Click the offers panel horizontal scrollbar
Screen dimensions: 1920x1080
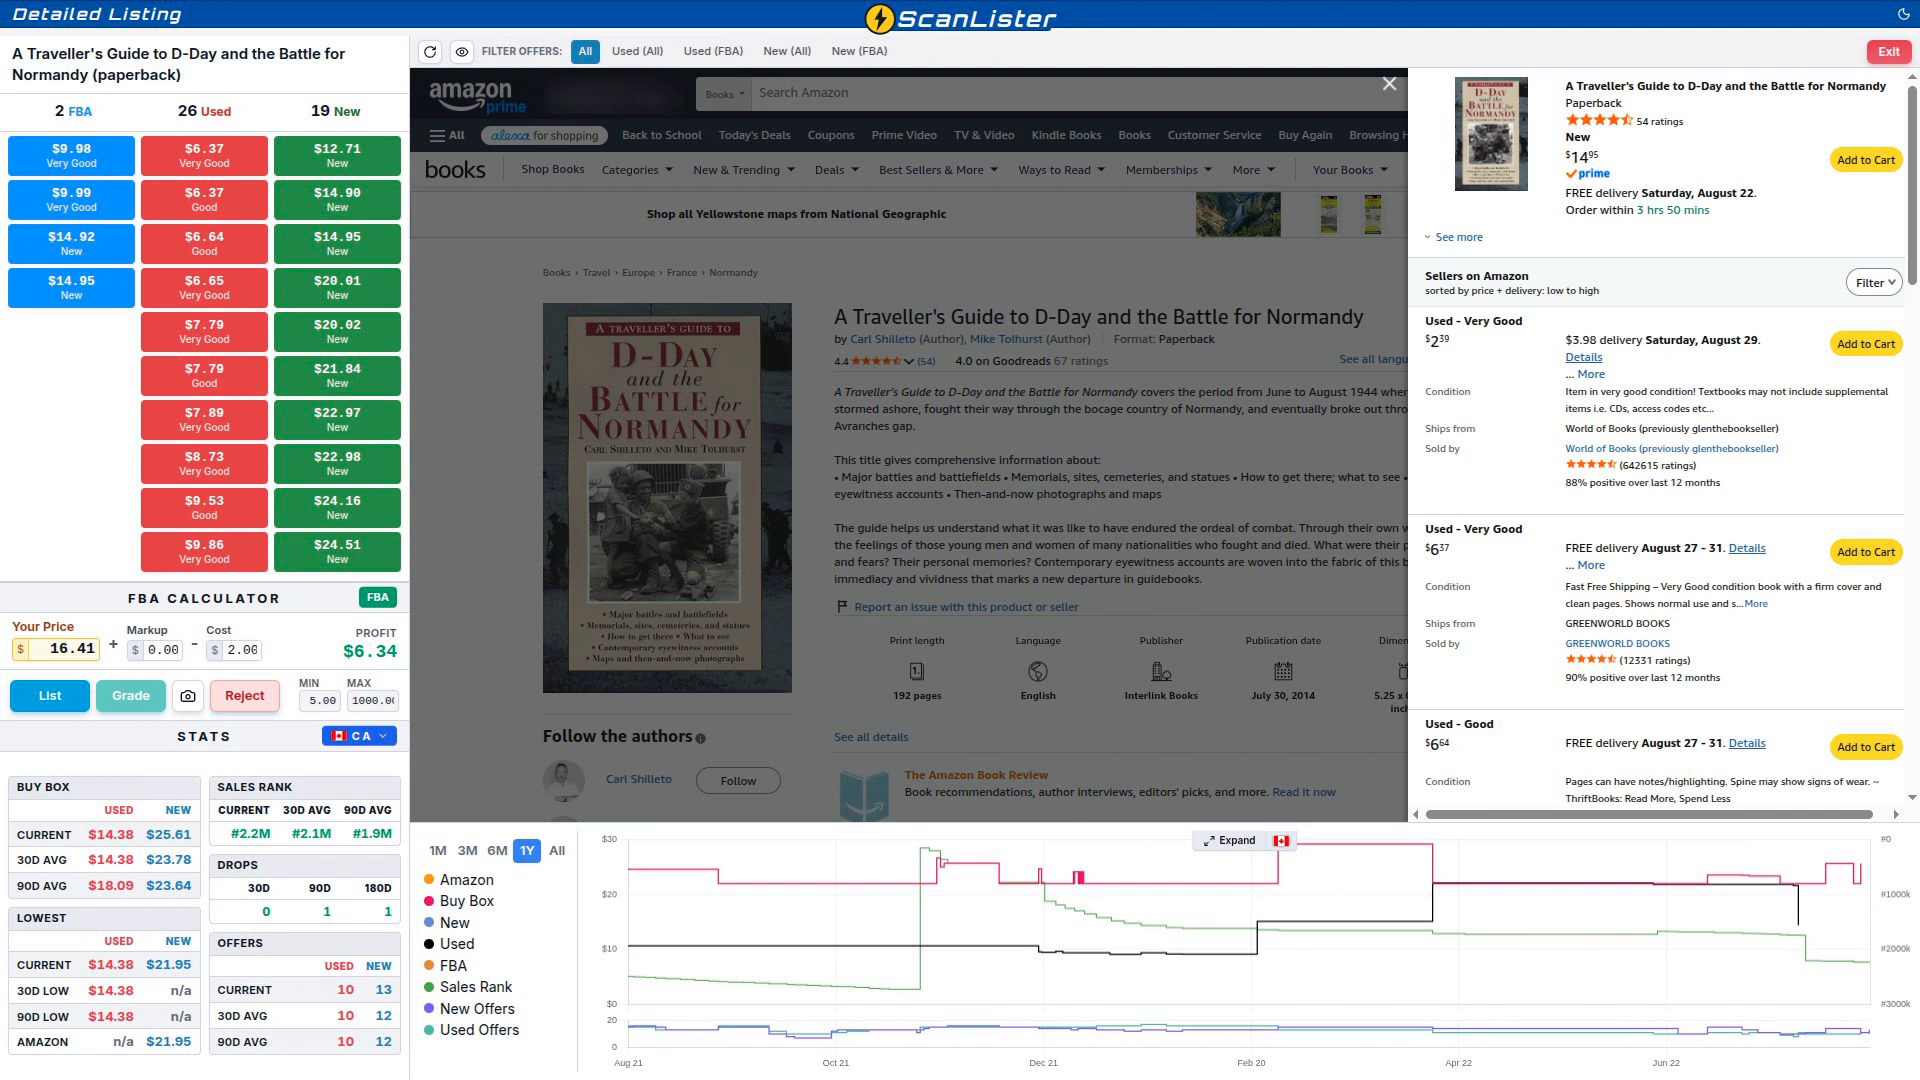click(1649, 815)
